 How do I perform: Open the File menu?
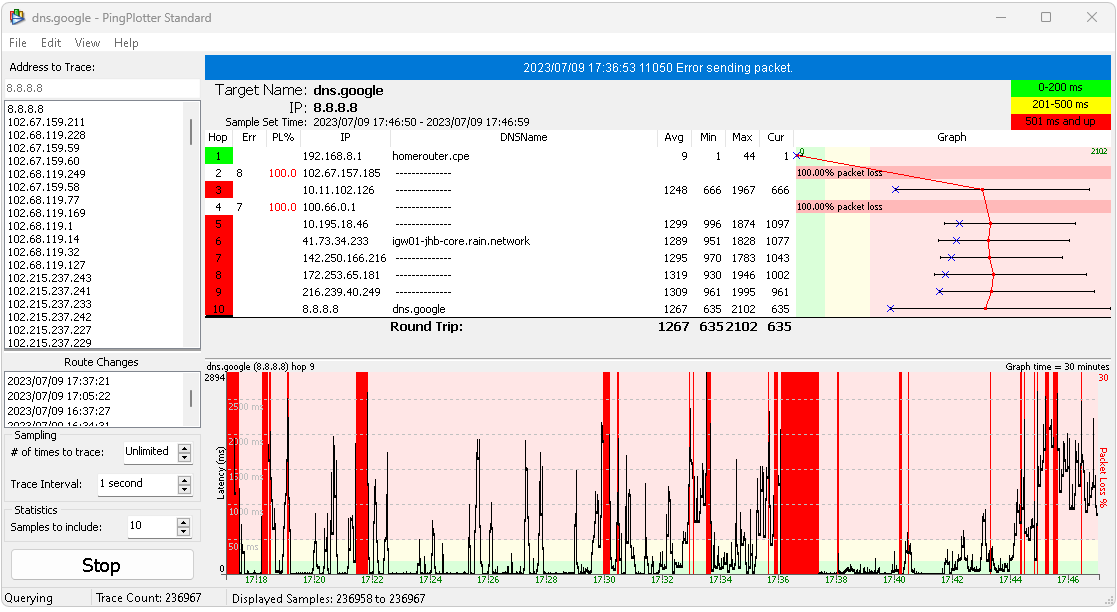pos(18,43)
